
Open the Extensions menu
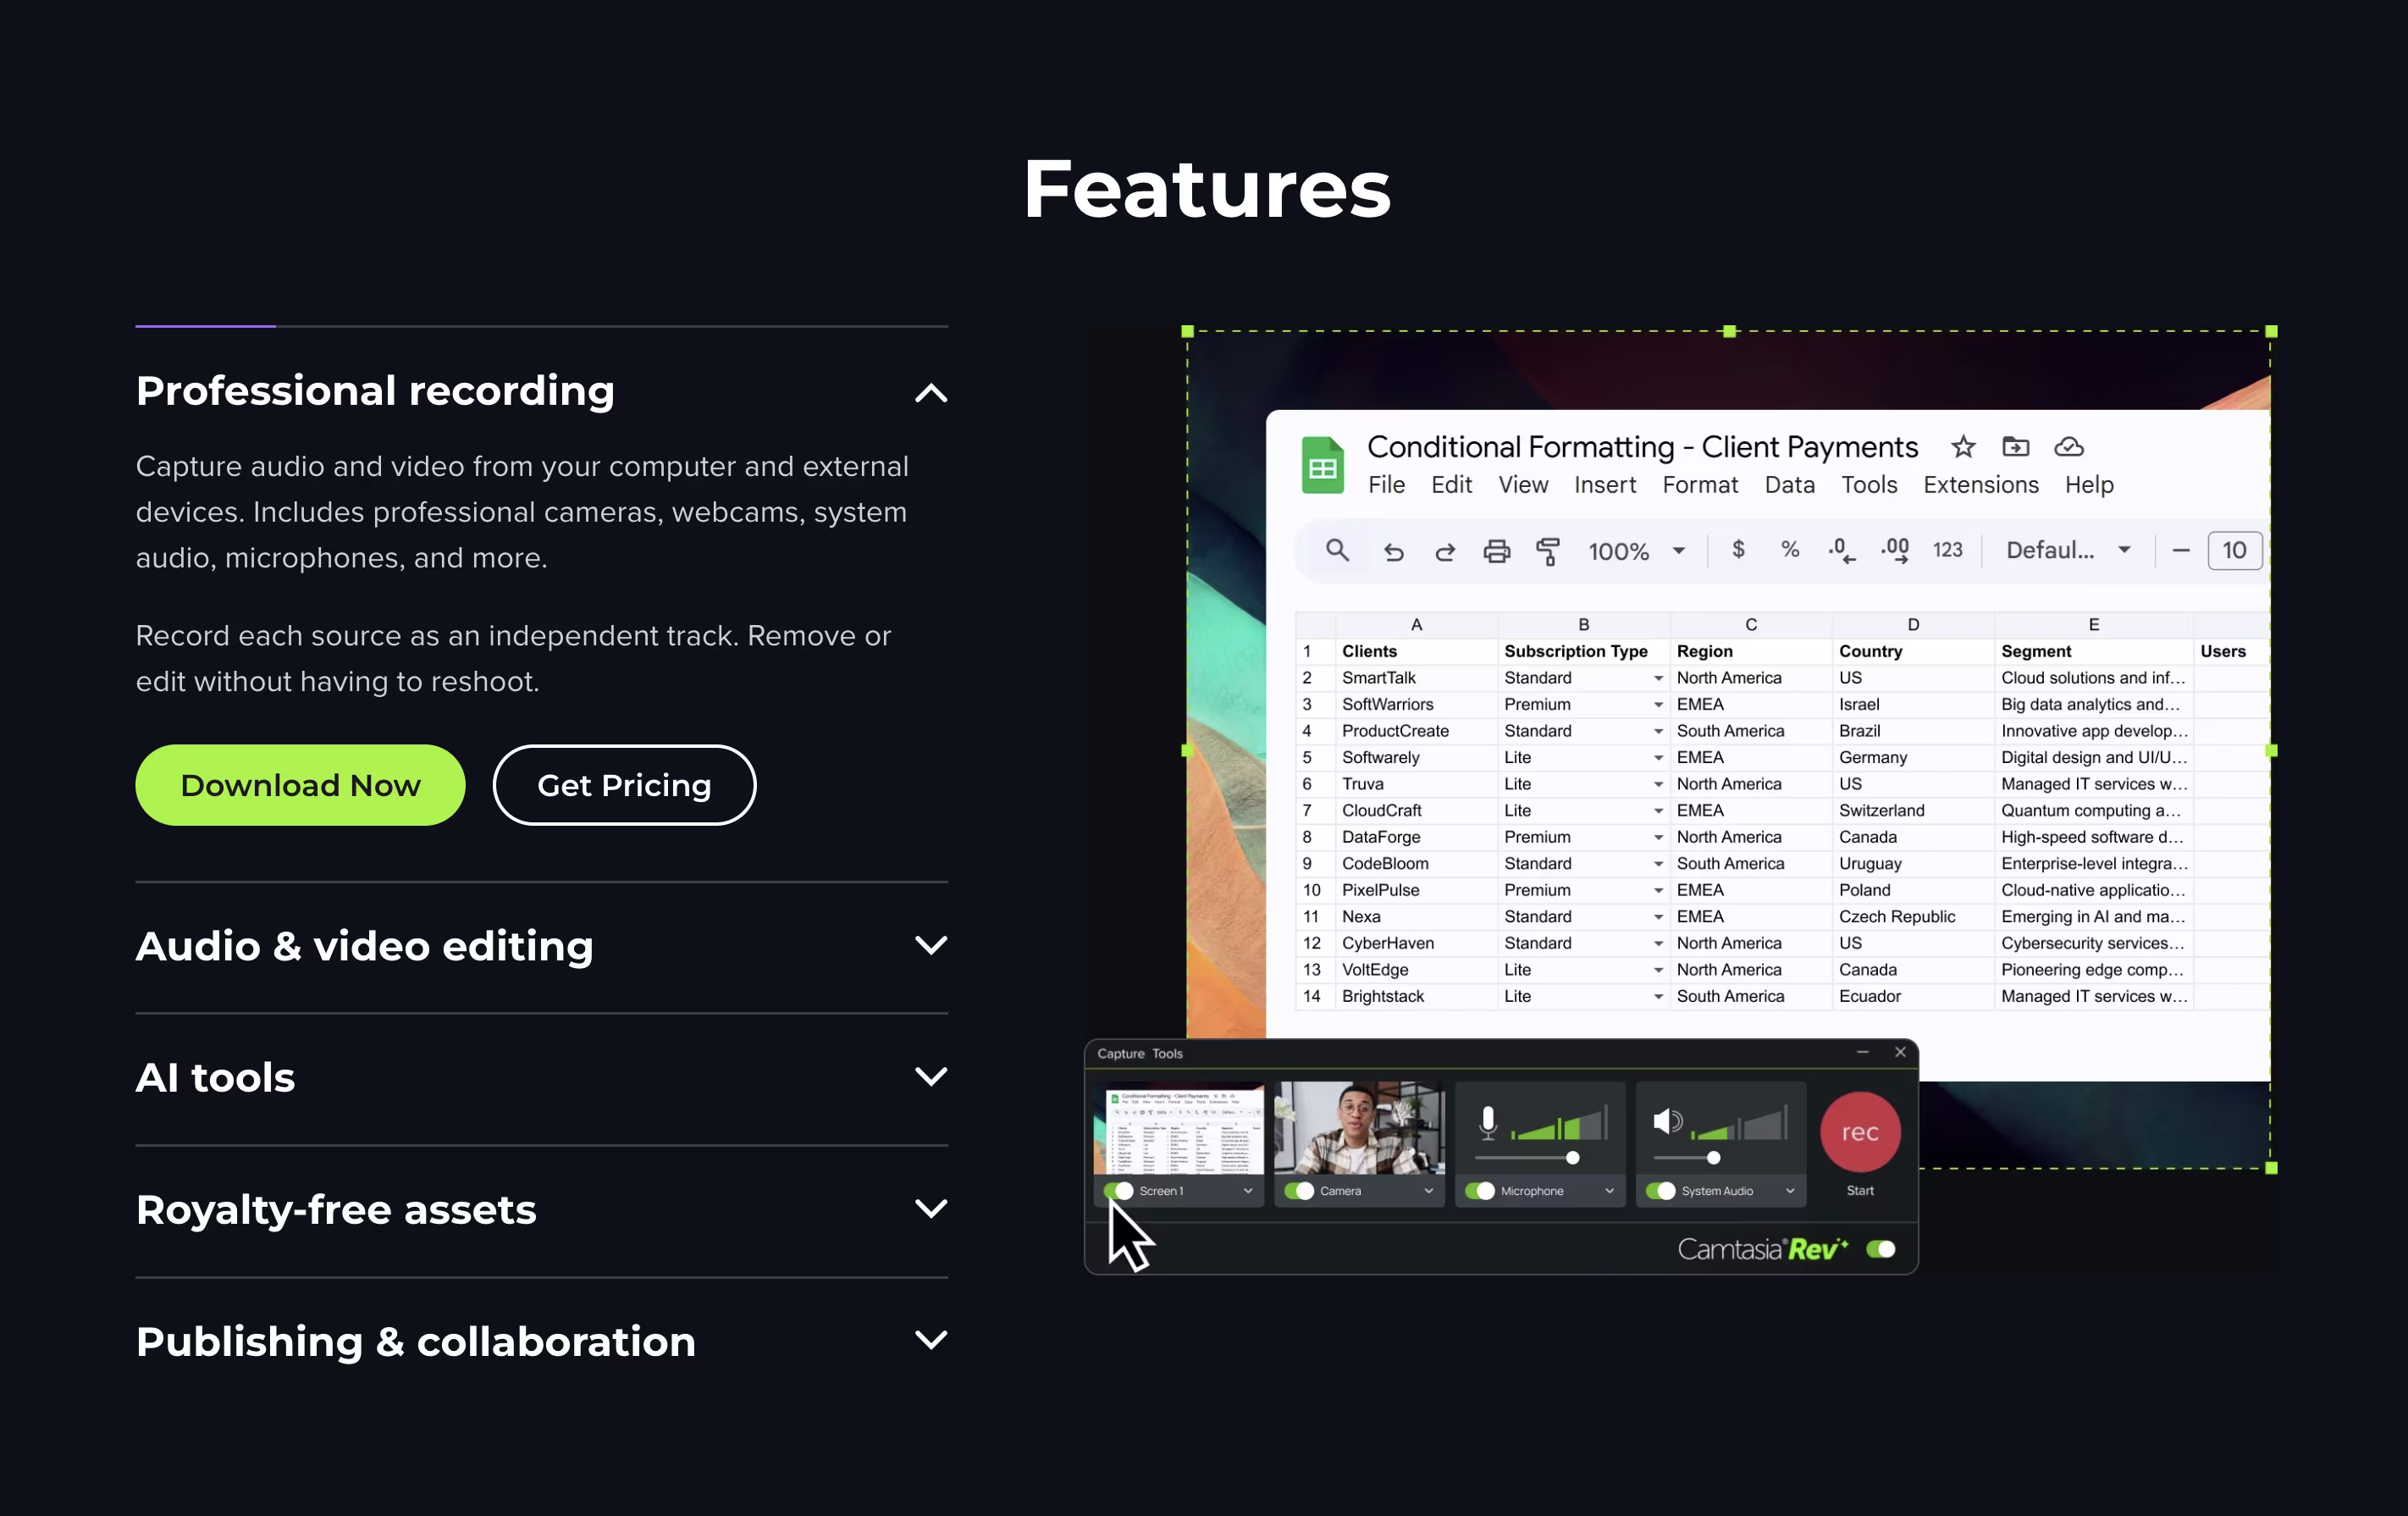[1980, 485]
